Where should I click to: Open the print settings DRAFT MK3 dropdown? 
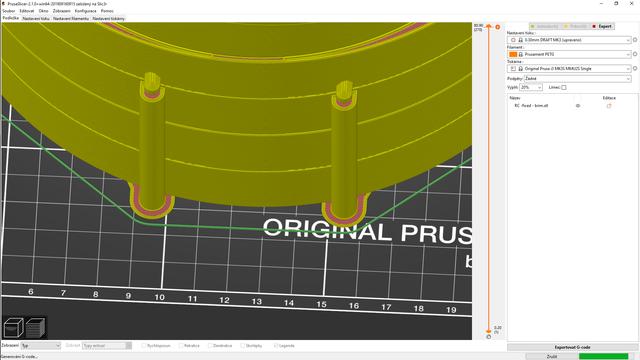[569, 40]
